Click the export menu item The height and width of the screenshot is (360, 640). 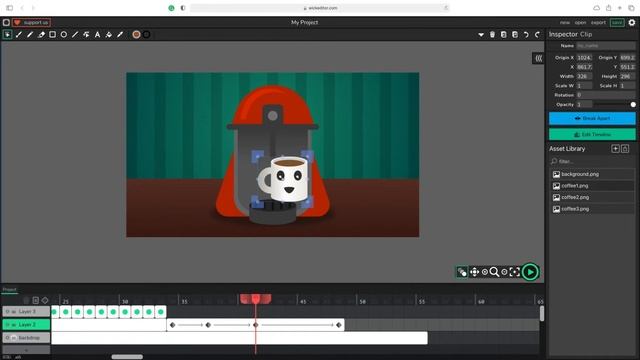598,22
